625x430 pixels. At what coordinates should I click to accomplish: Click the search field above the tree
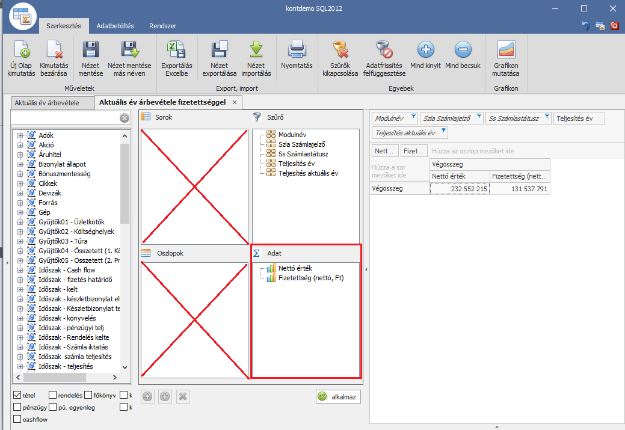point(65,118)
